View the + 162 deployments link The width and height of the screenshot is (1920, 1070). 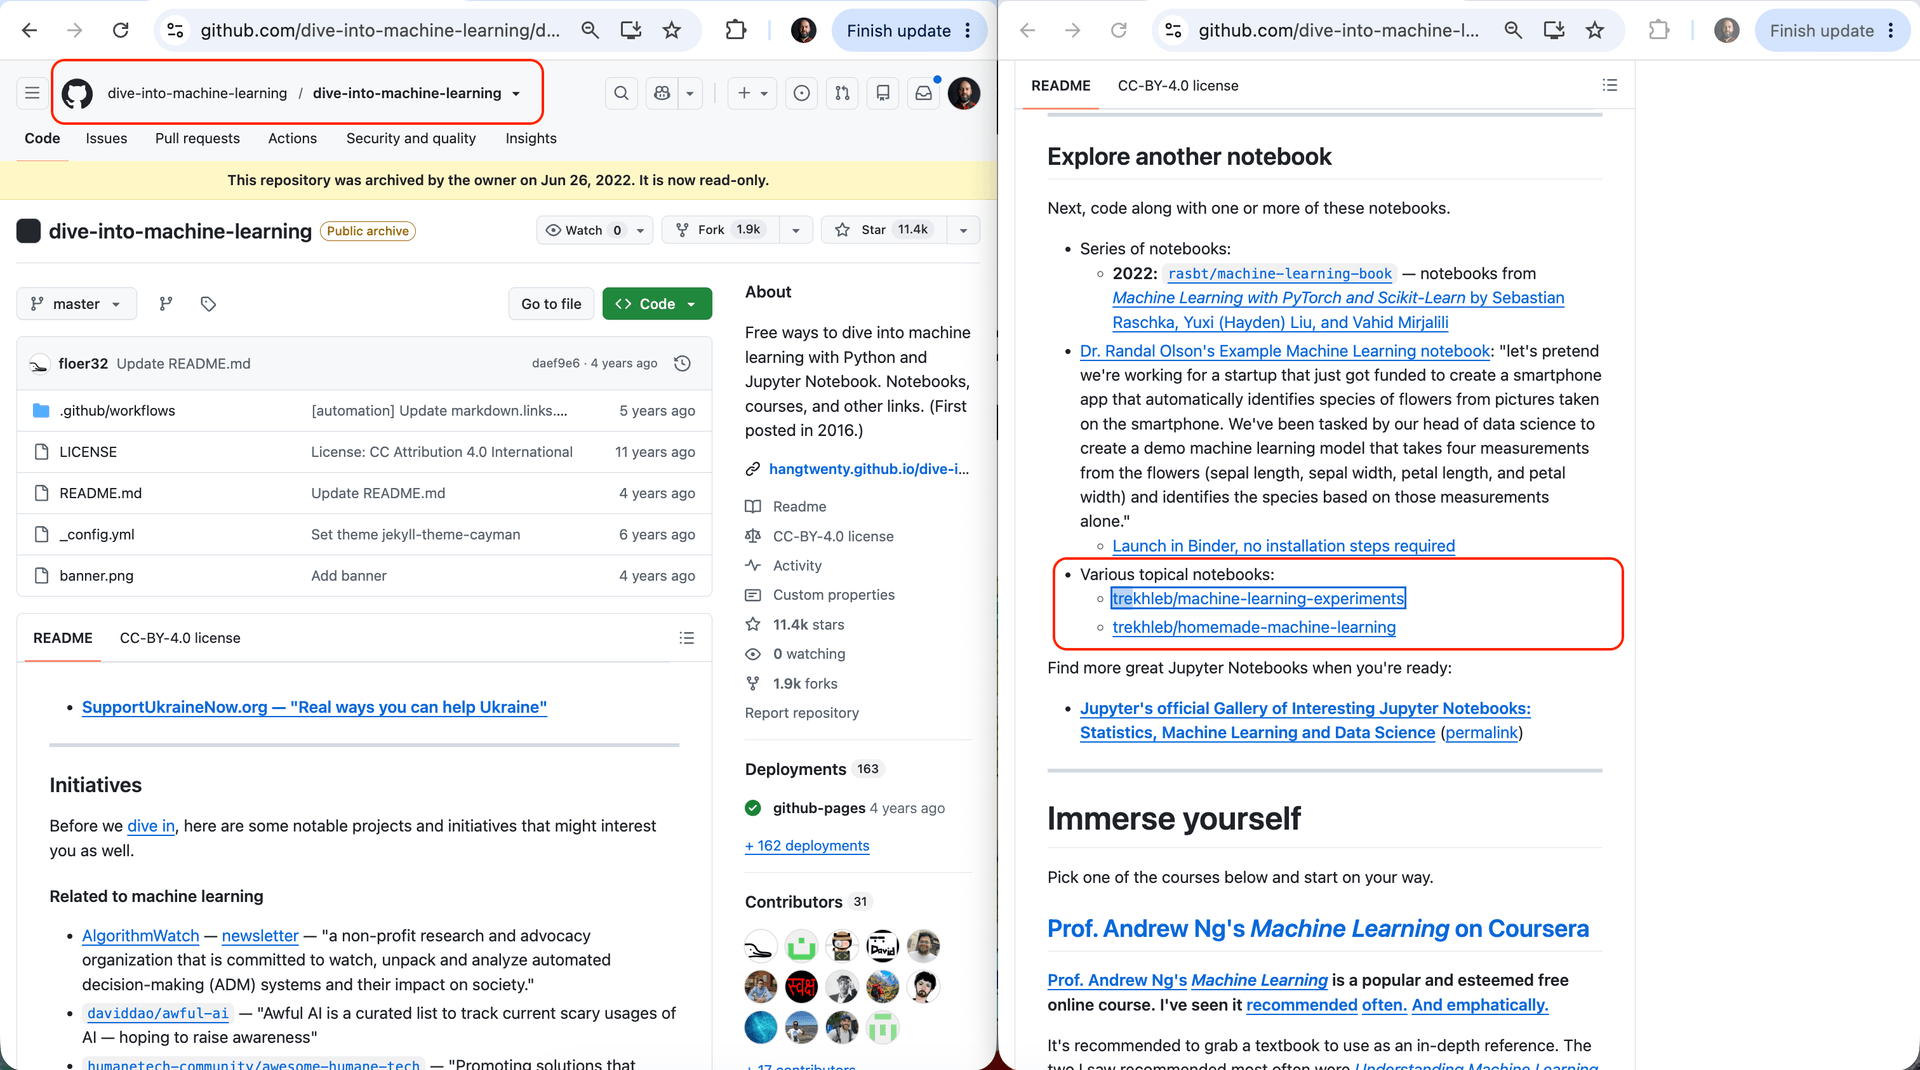click(807, 846)
